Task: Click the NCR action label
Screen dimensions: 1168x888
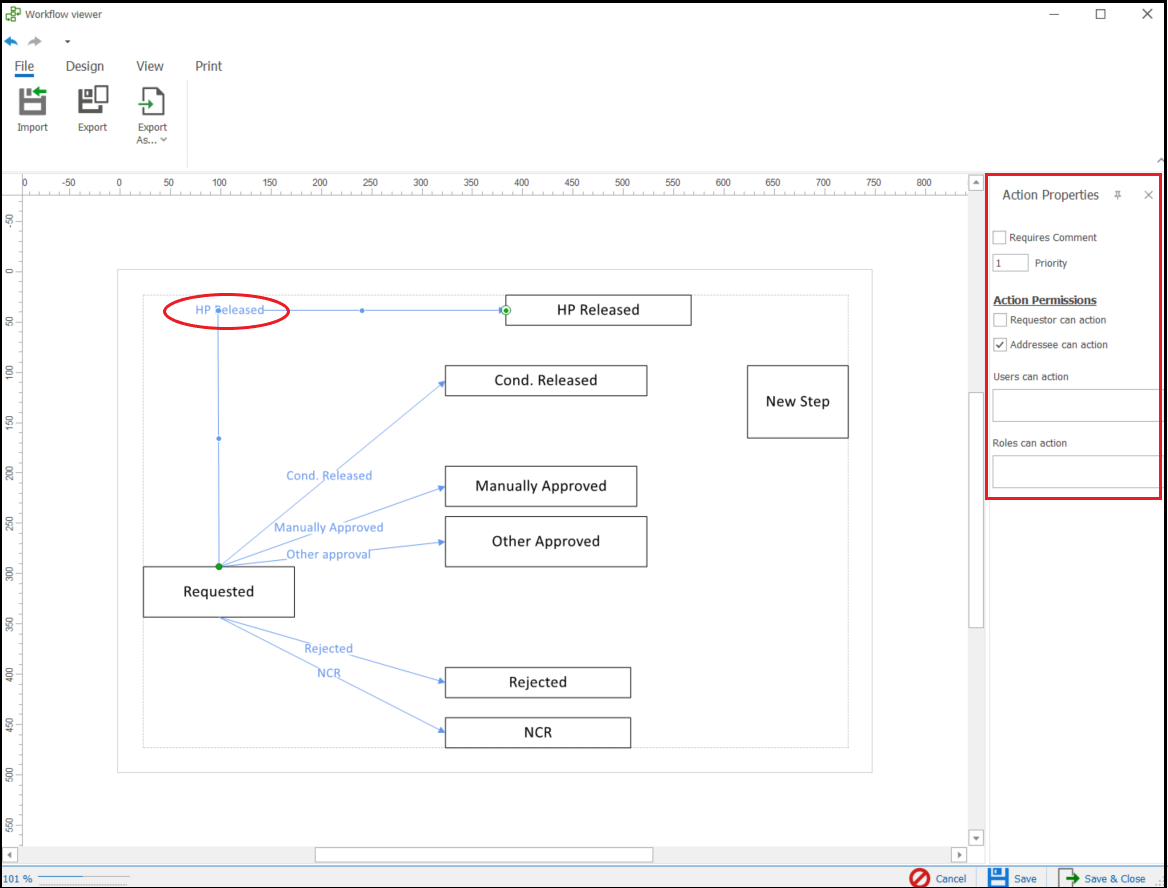Action: coord(328,673)
